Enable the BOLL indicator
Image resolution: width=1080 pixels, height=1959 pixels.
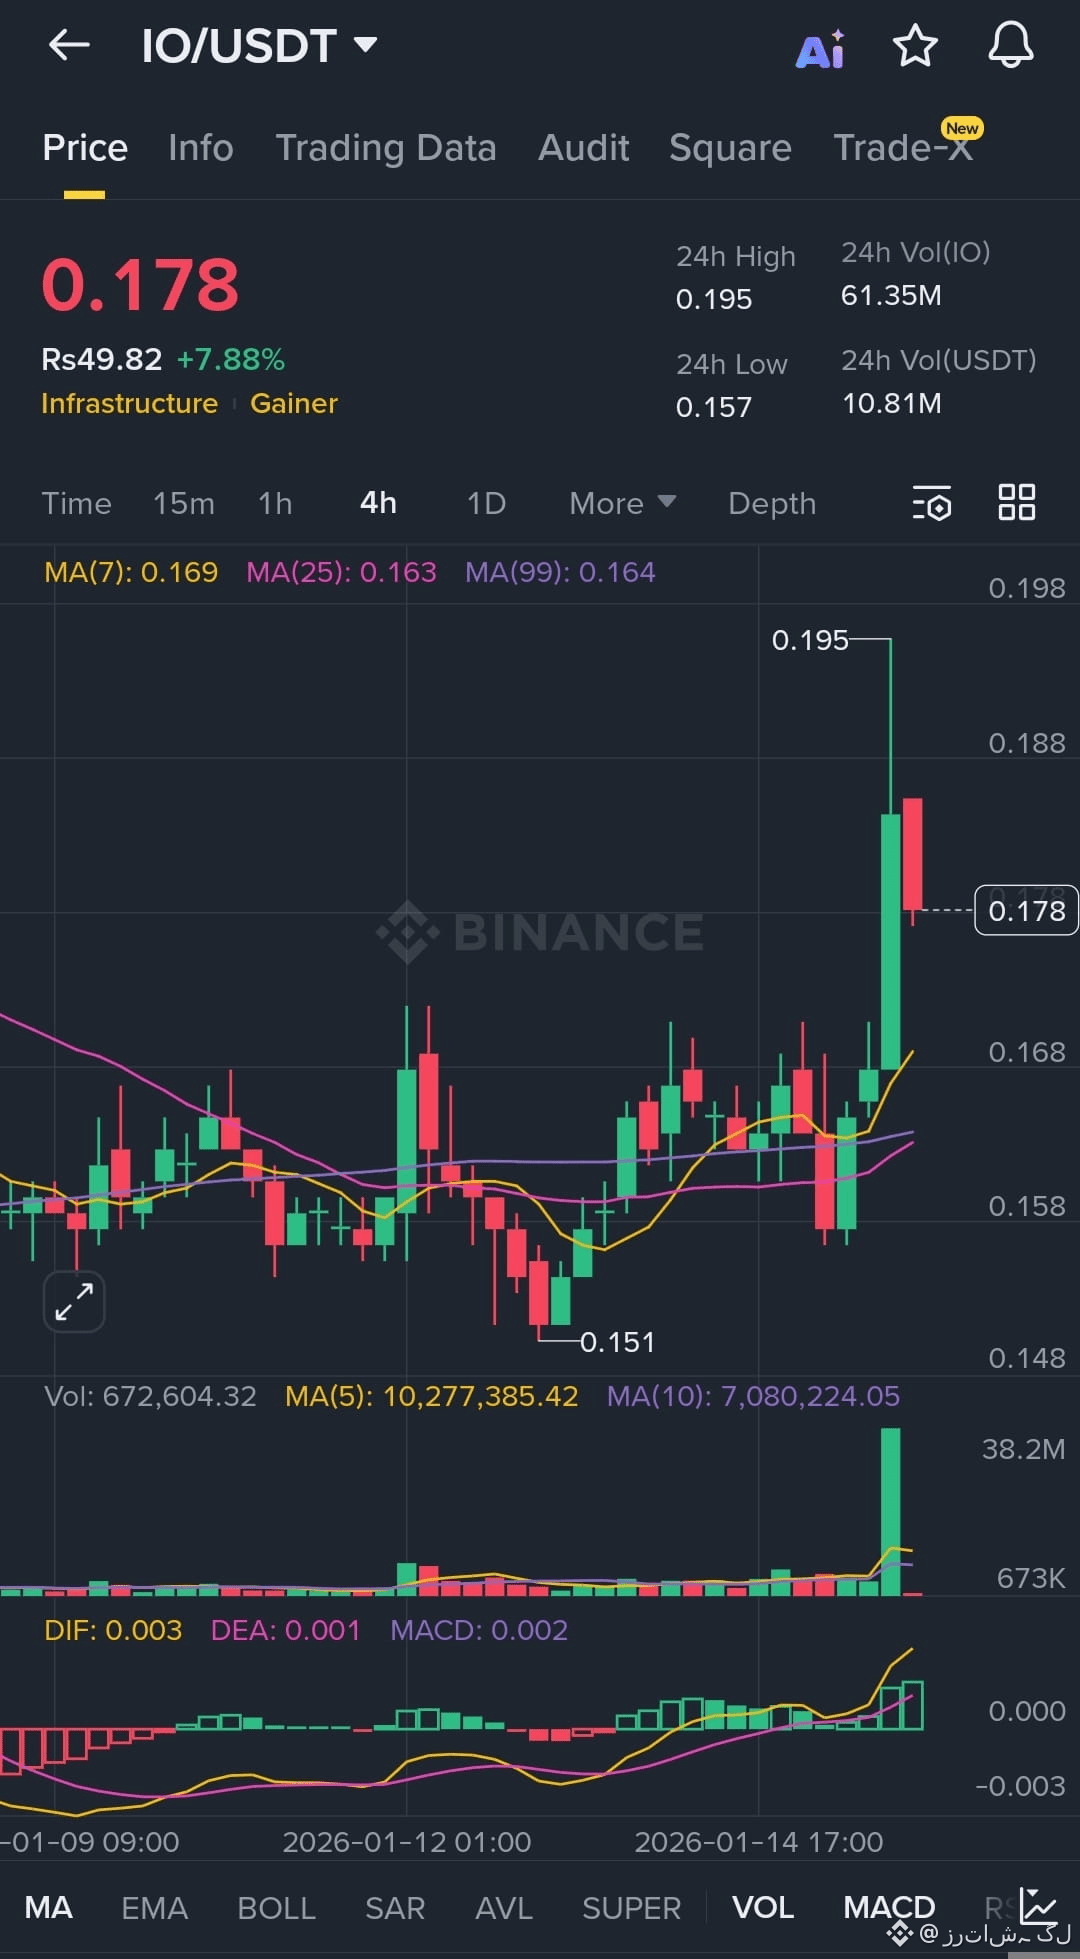[276, 1907]
